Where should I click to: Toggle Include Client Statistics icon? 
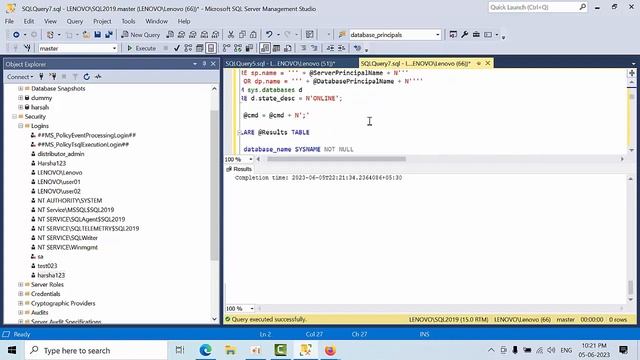click(249, 48)
